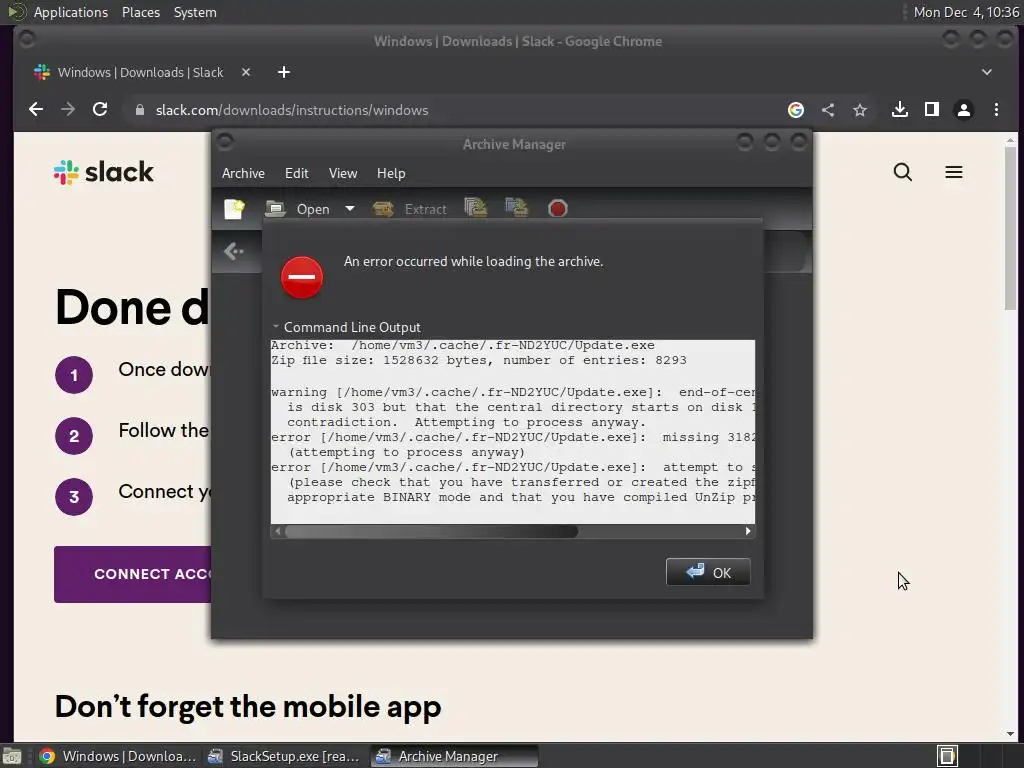1024x768 pixels.
Task: Click the add files toolbar icon
Action: (475, 208)
